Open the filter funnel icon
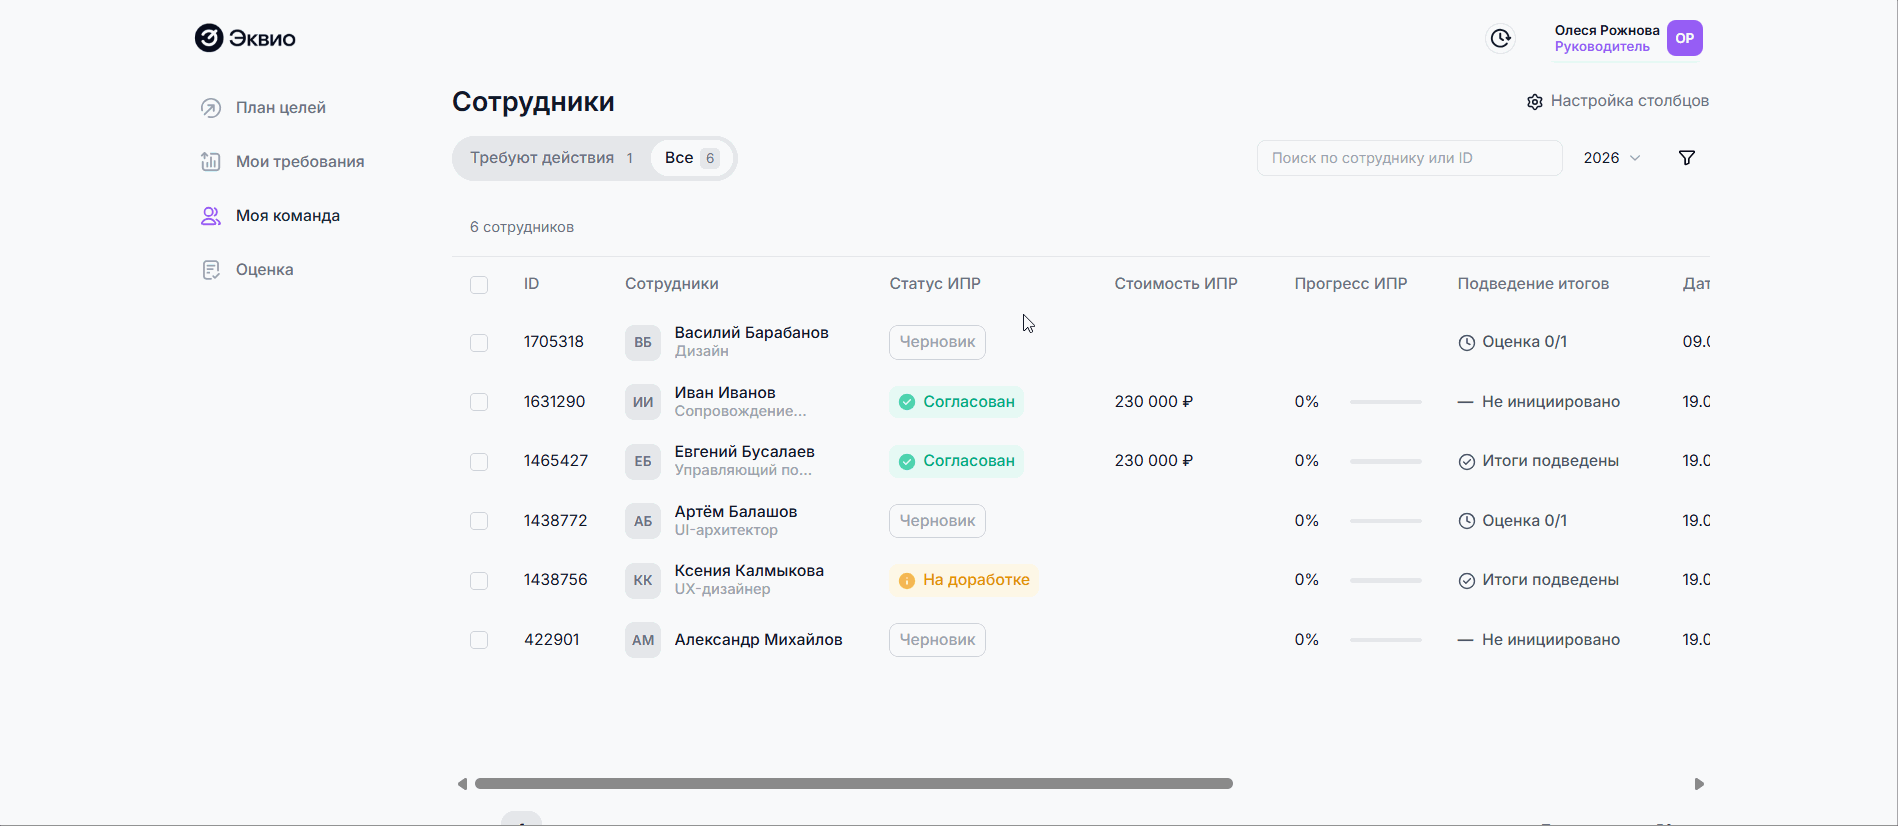 coord(1687,158)
